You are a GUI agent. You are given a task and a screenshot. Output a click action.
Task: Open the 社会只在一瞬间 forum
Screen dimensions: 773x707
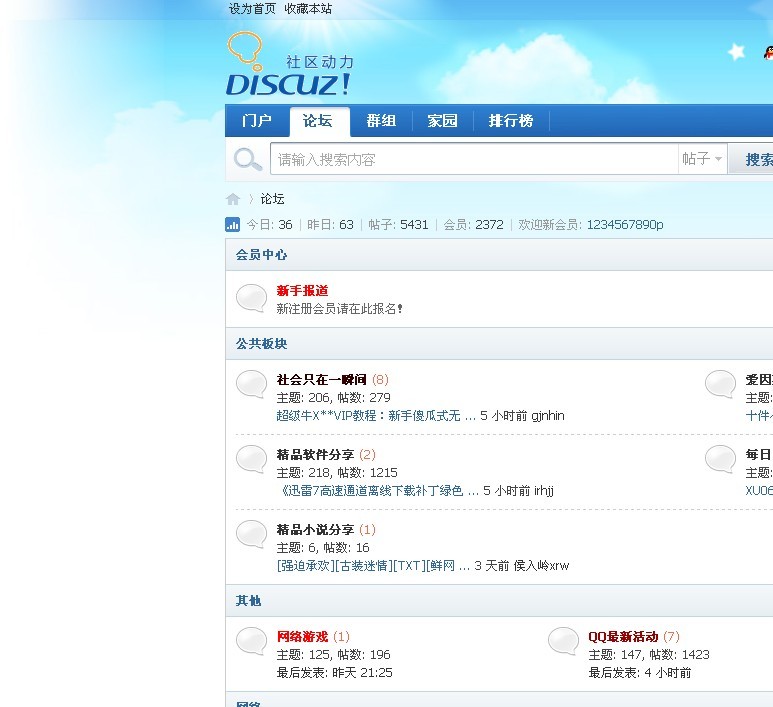tap(321, 380)
